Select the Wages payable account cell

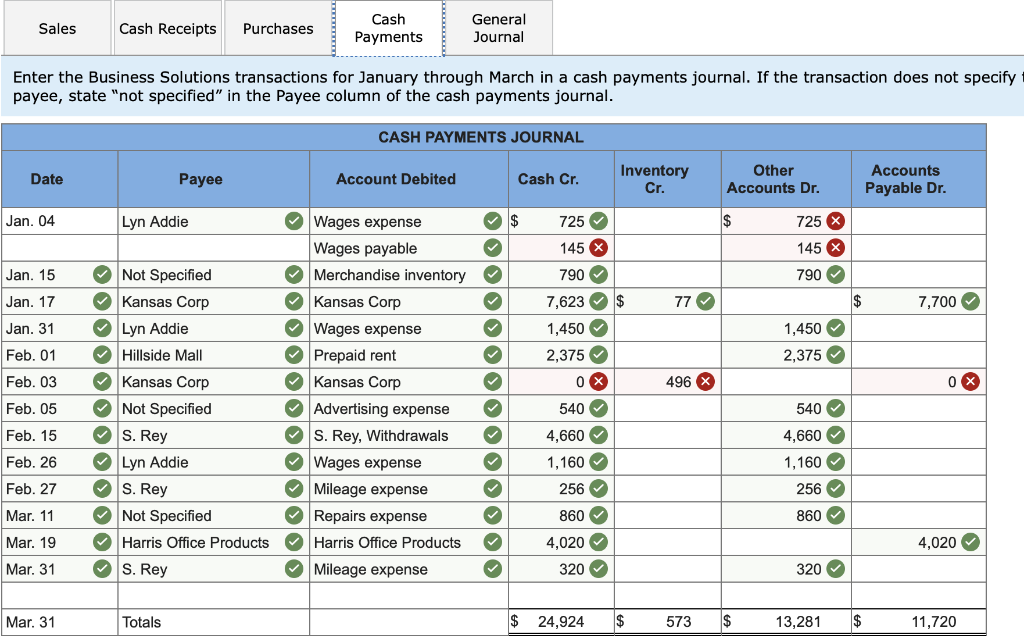click(409, 248)
